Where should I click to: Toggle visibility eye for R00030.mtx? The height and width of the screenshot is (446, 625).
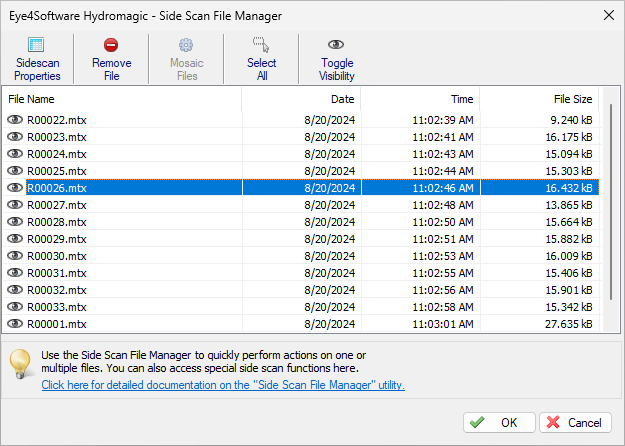coord(15,255)
